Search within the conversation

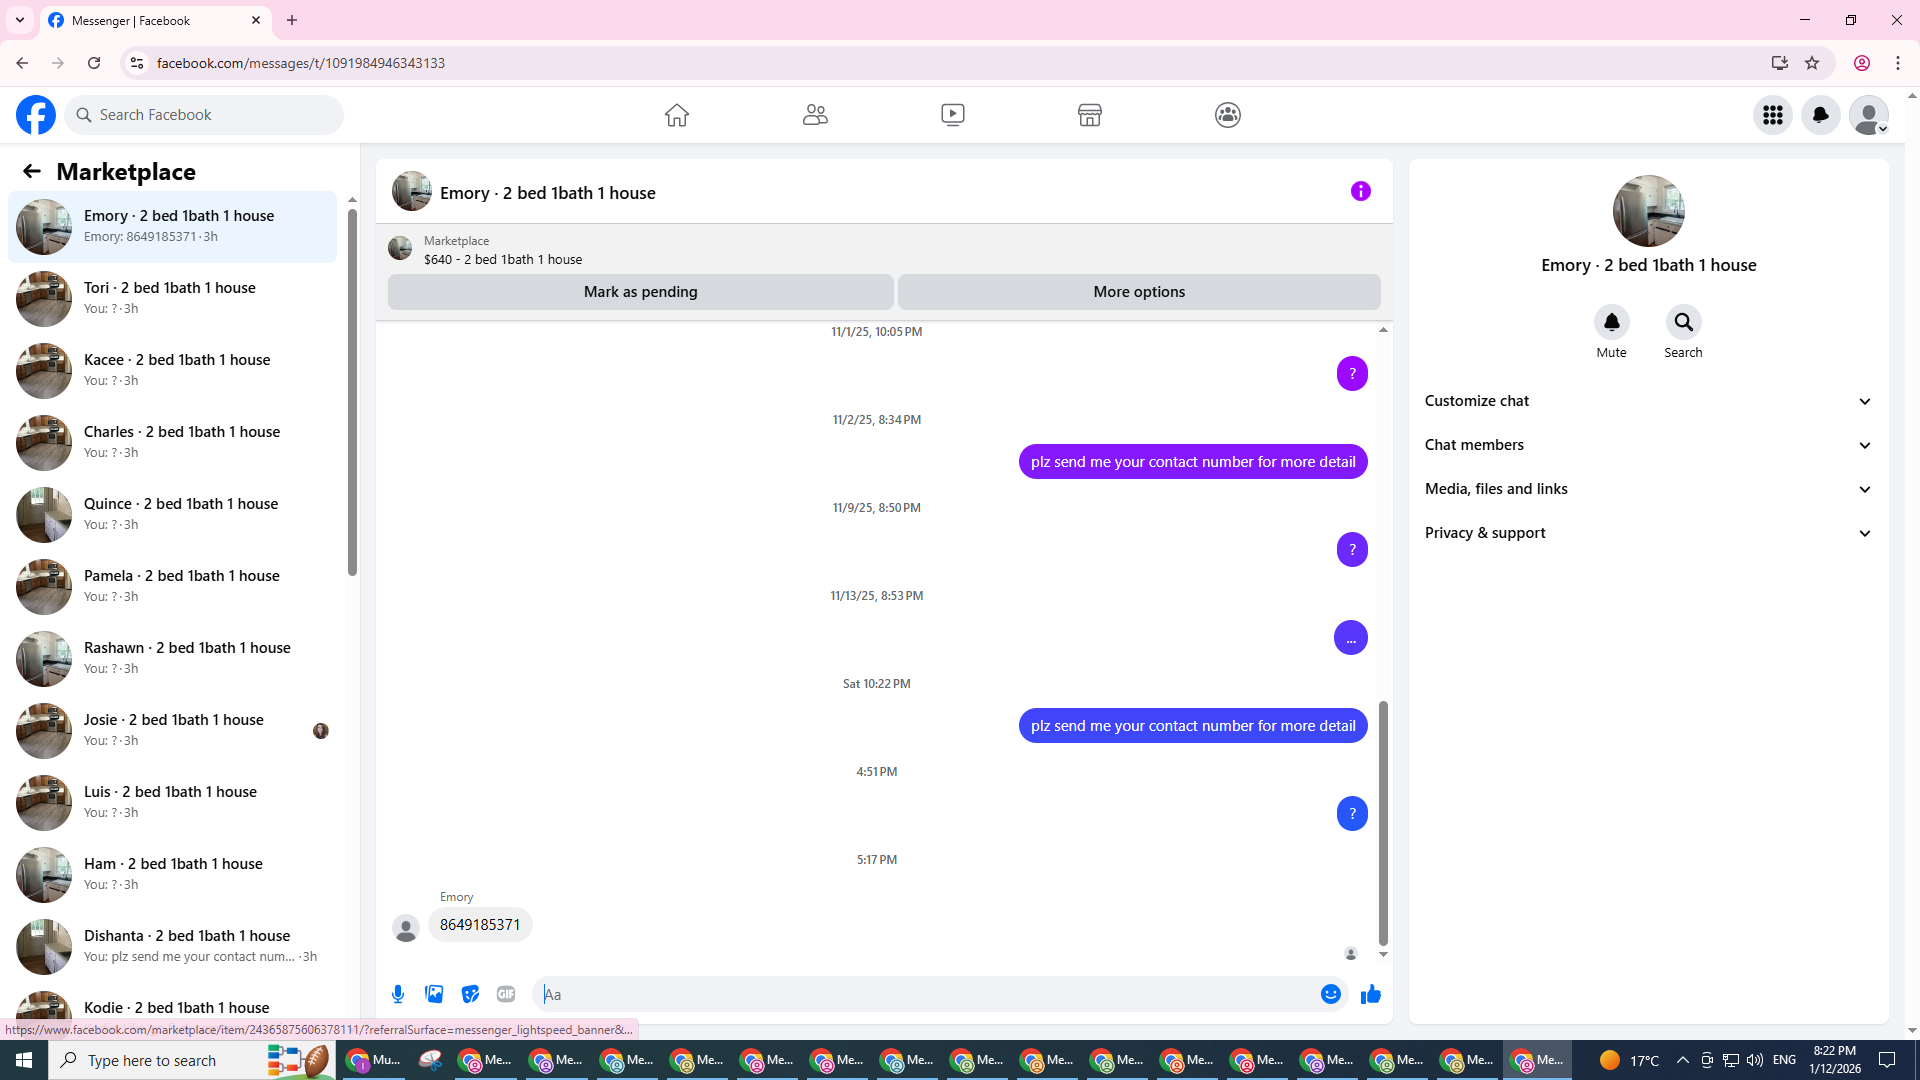pyautogui.click(x=1683, y=323)
